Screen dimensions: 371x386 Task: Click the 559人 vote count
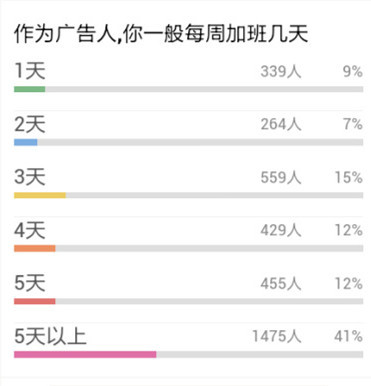pyautogui.click(x=281, y=177)
